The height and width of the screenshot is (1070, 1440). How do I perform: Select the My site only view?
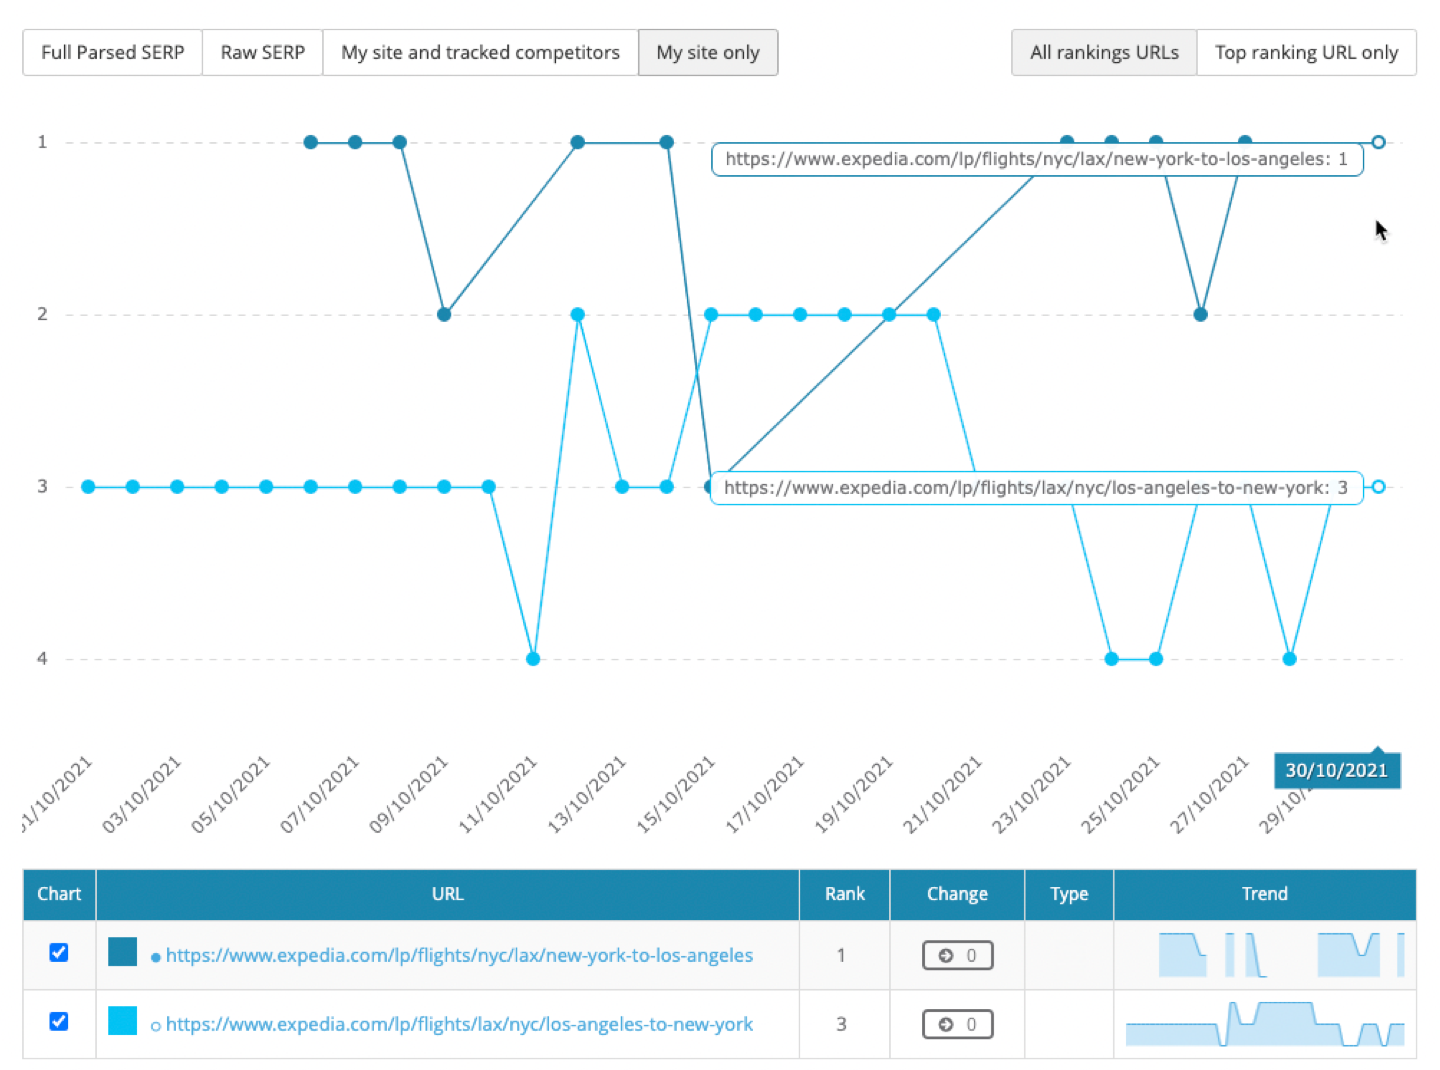coord(707,53)
